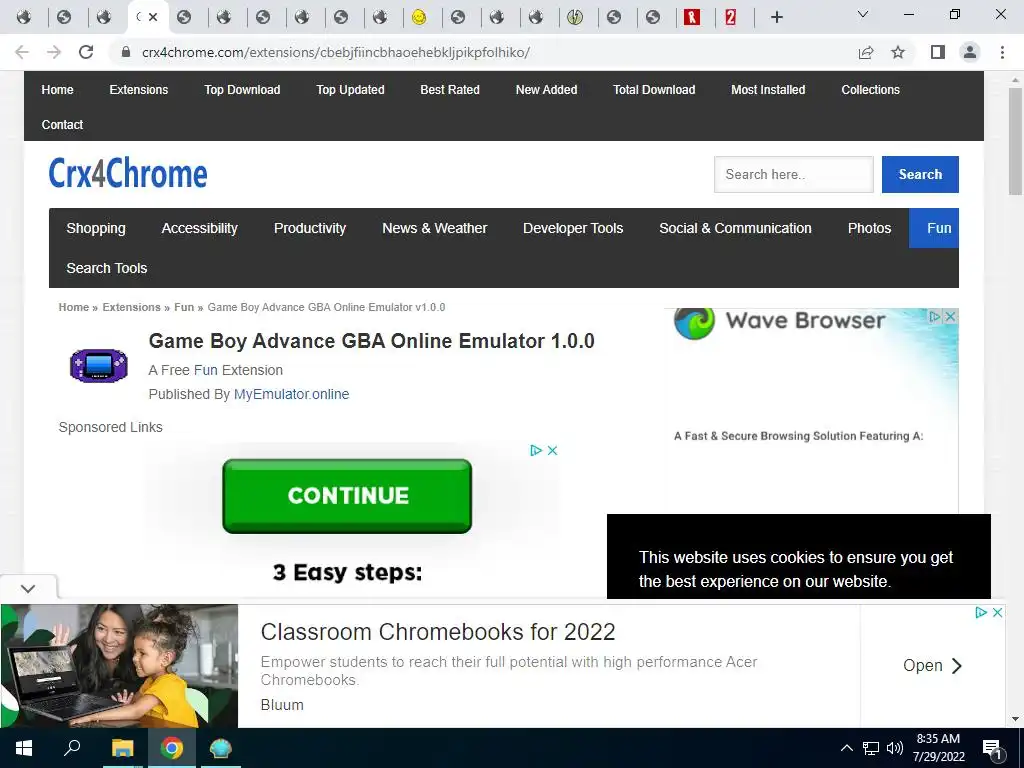Open the MyEmulator.online publisher link
The height and width of the screenshot is (768, 1024).
[291, 394]
